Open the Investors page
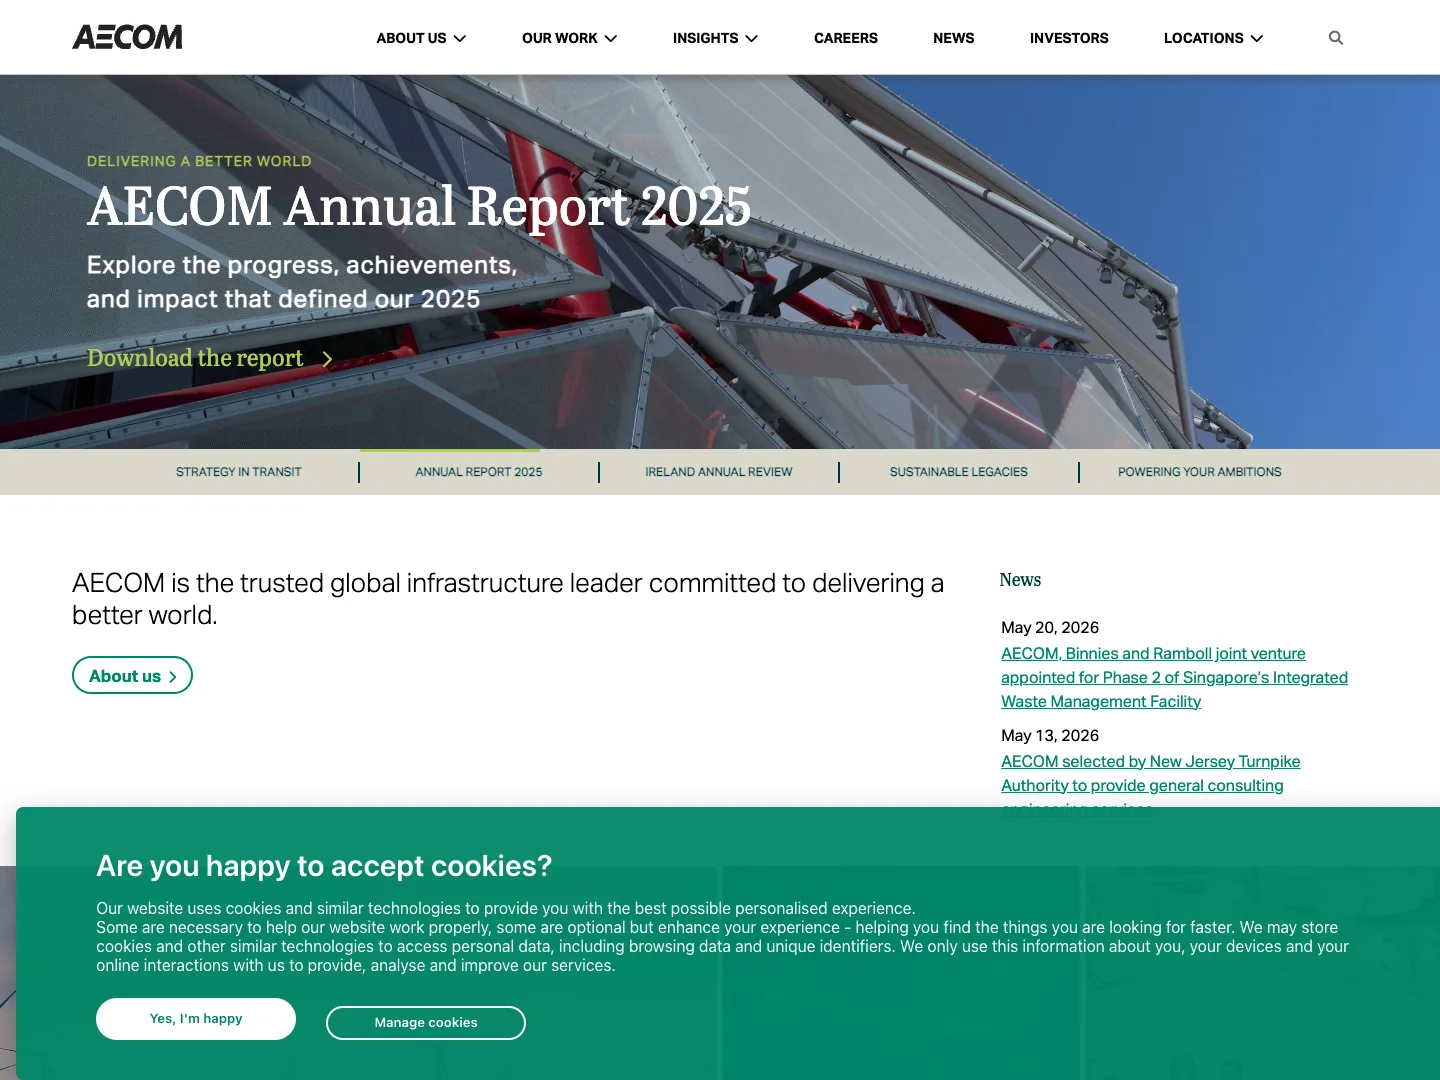This screenshot has height=1080, width=1440. coord(1069,38)
